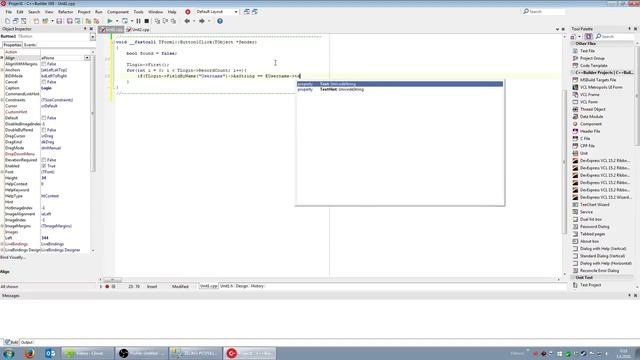Click the blue Help question mark icon
Viewport: 640px width, 360px height.
[x=220, y=21]
